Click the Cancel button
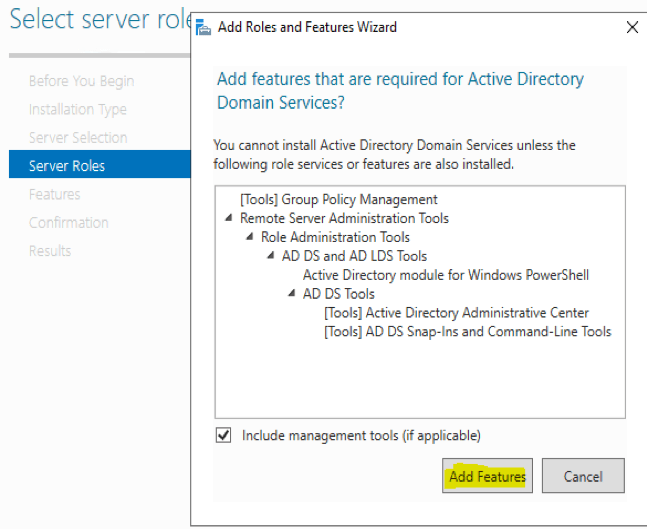The image size is (647, 529). click(582, 477)
